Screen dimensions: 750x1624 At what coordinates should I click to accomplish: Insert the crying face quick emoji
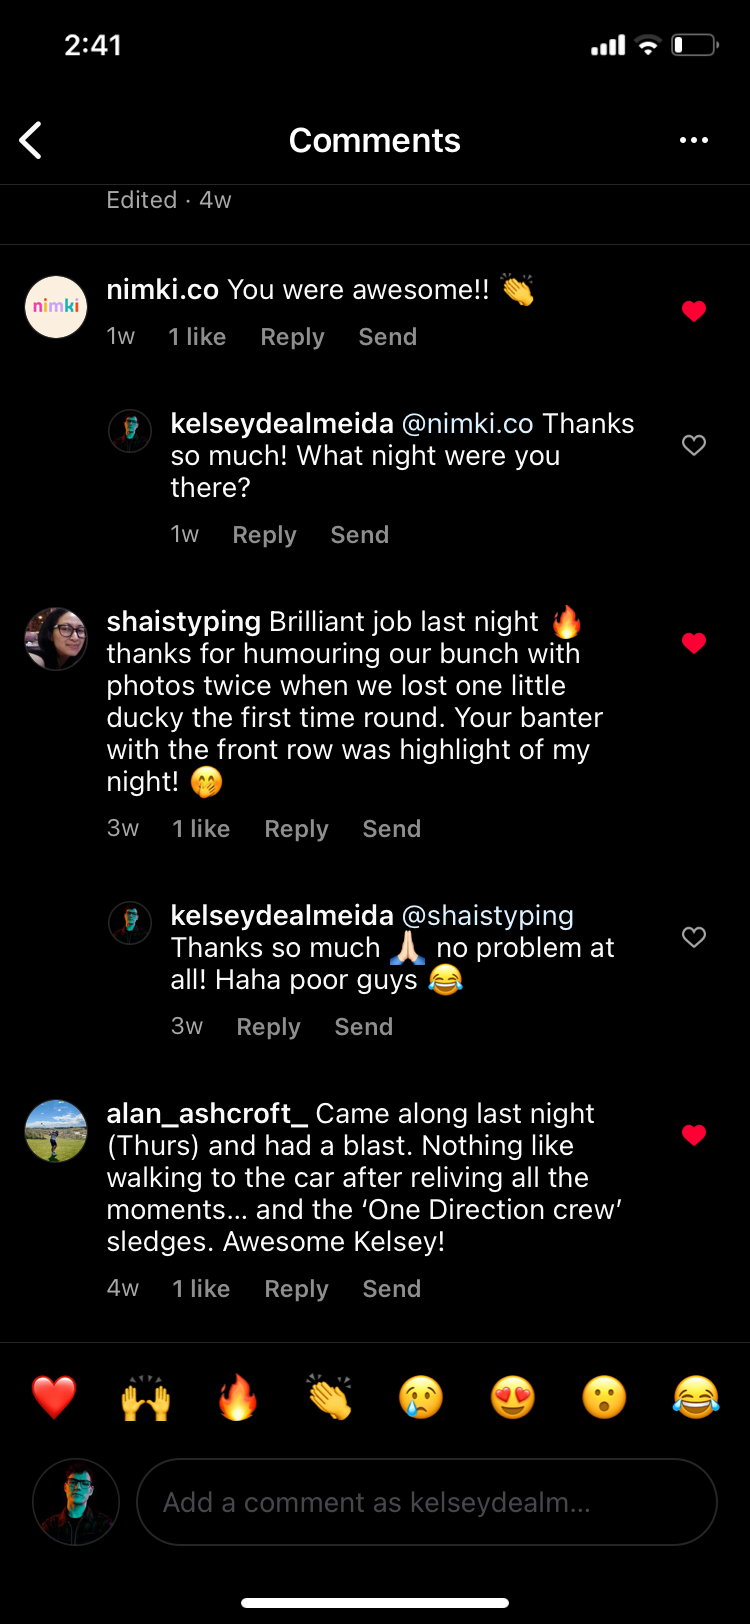tap(421, 1397)
